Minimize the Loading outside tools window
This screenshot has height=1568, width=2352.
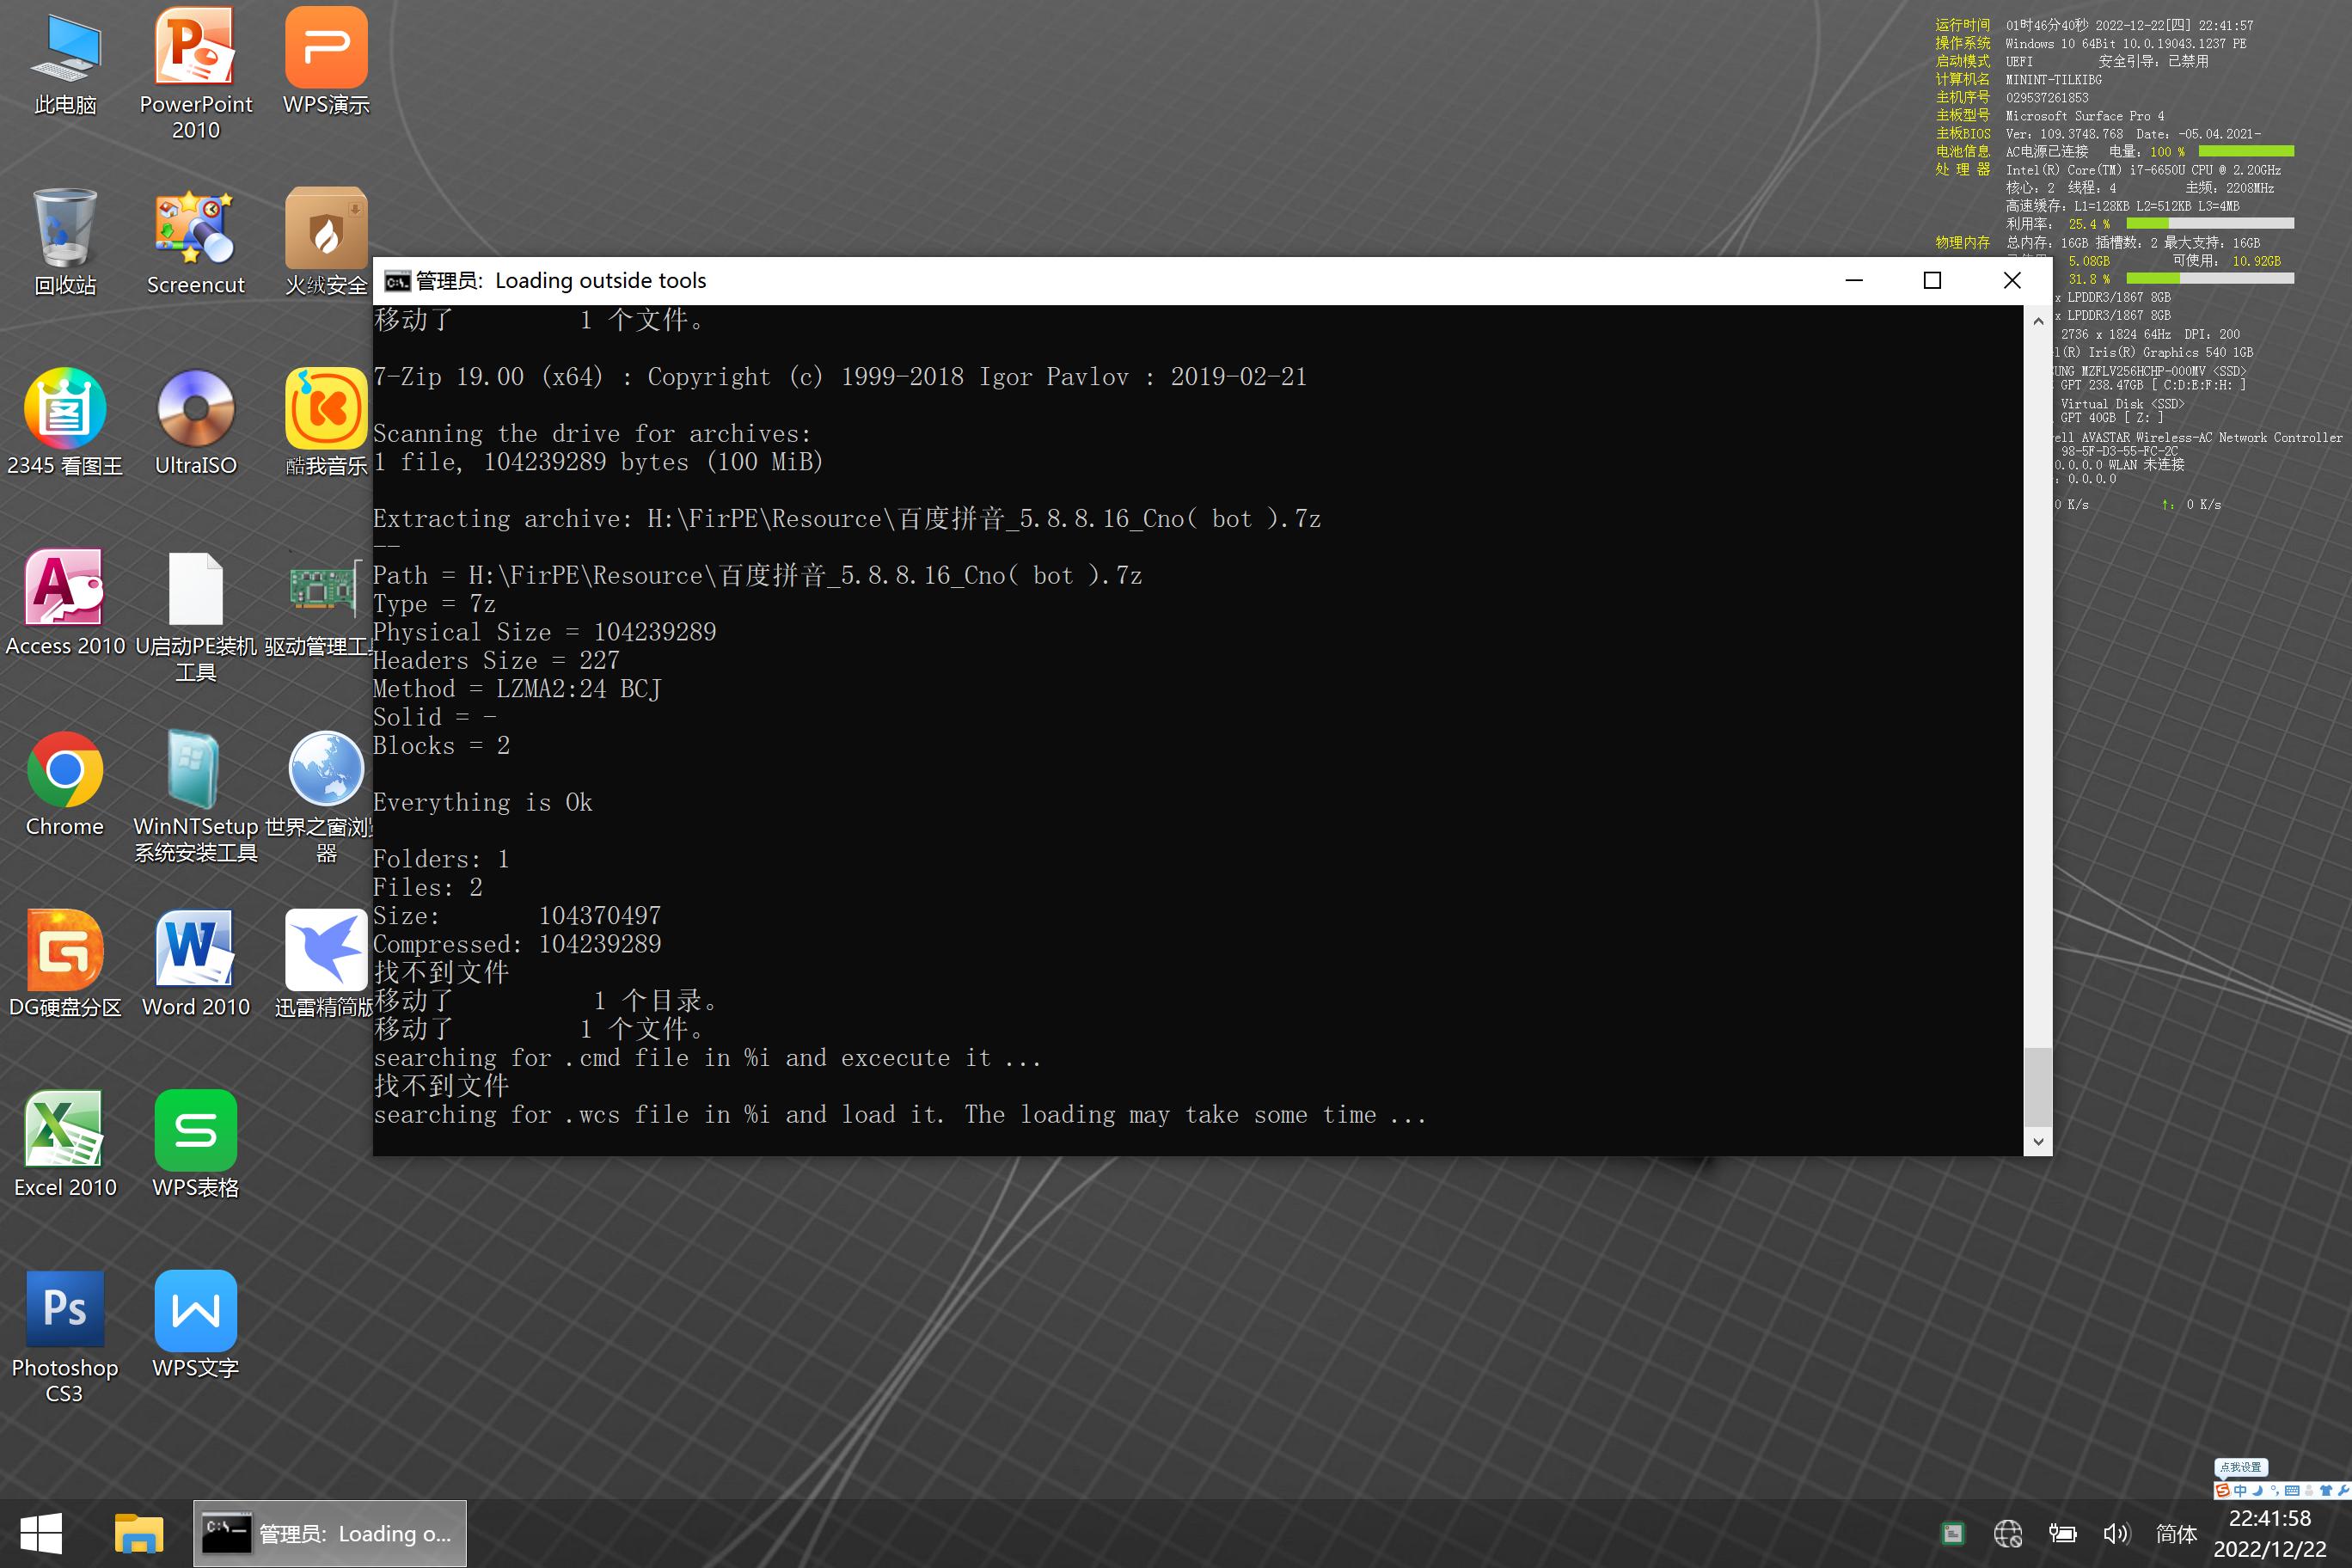(1853, 281)
